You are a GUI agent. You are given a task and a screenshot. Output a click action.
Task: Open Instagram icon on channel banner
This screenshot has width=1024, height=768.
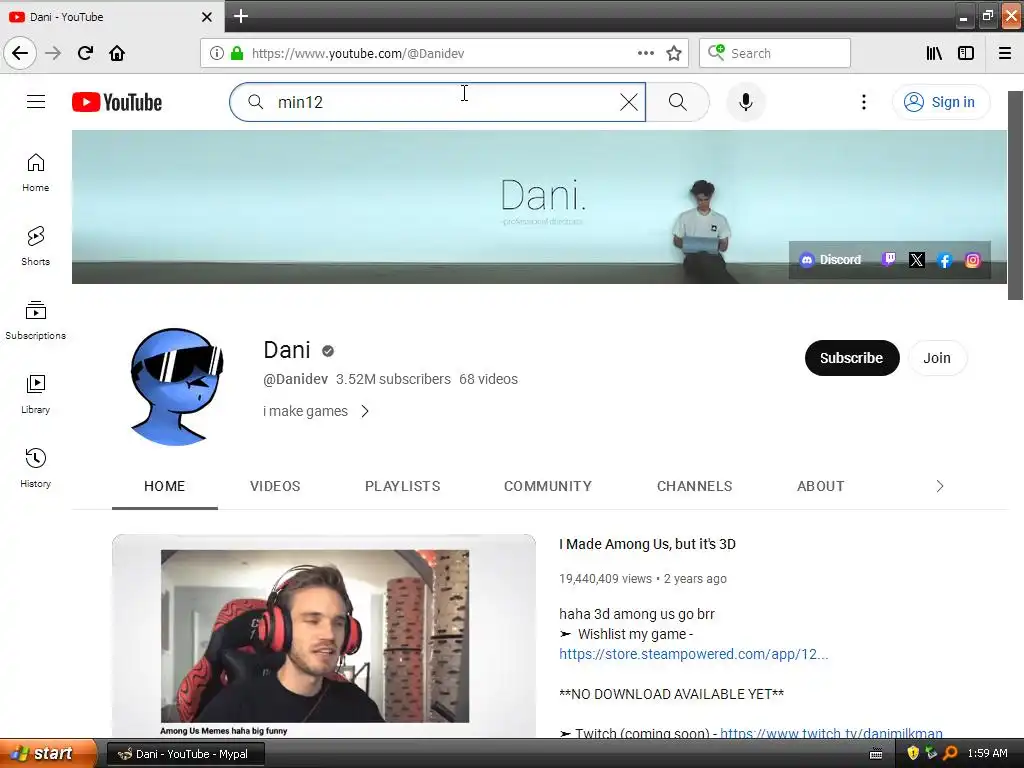(x=972, y=261)
